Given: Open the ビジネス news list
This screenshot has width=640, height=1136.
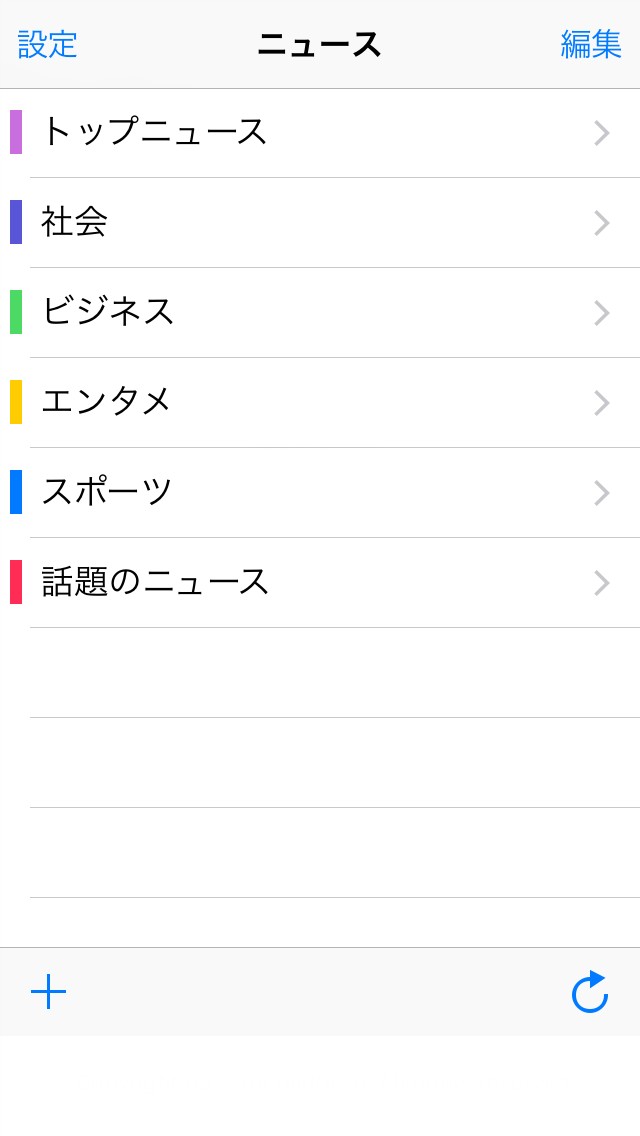Looking at the screenshot, I should click(108, 312).
